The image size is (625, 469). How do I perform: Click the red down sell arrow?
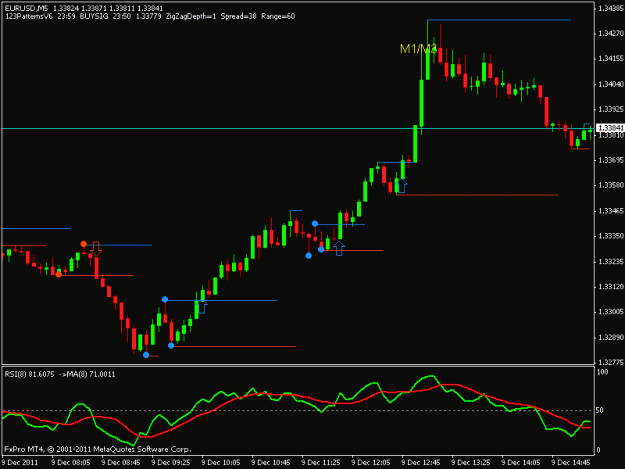click(x=96, y=248)
